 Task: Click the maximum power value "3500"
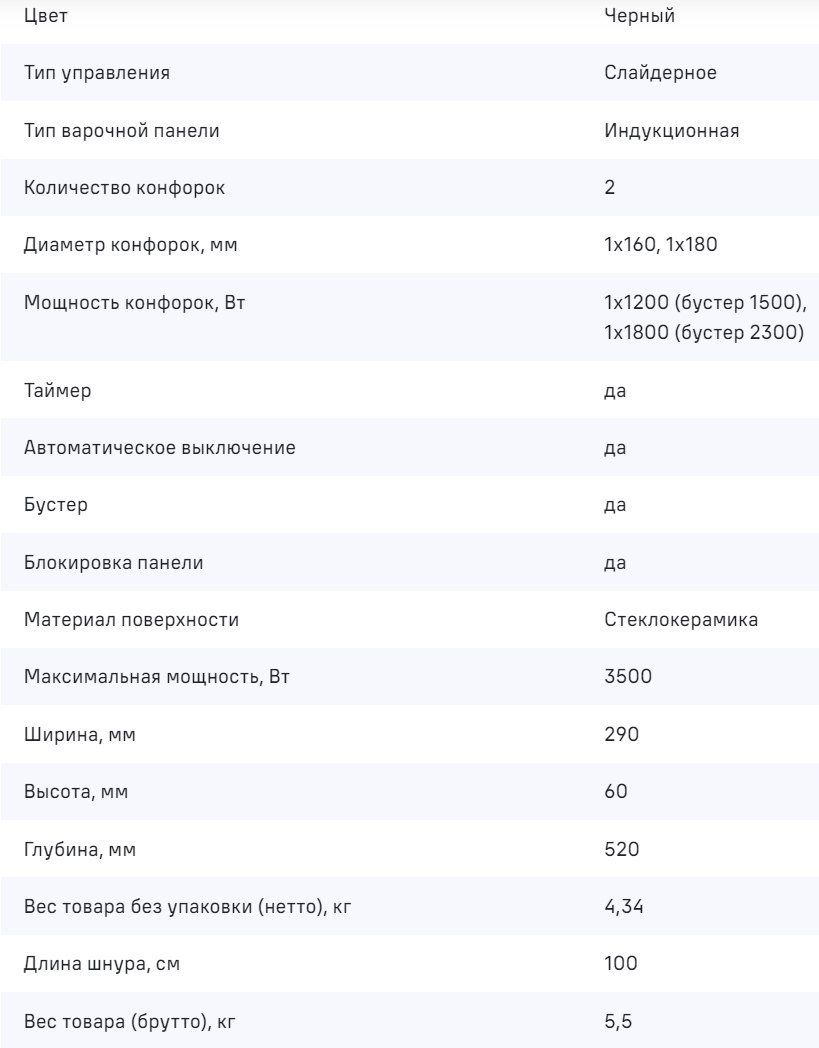pos(628,678)
